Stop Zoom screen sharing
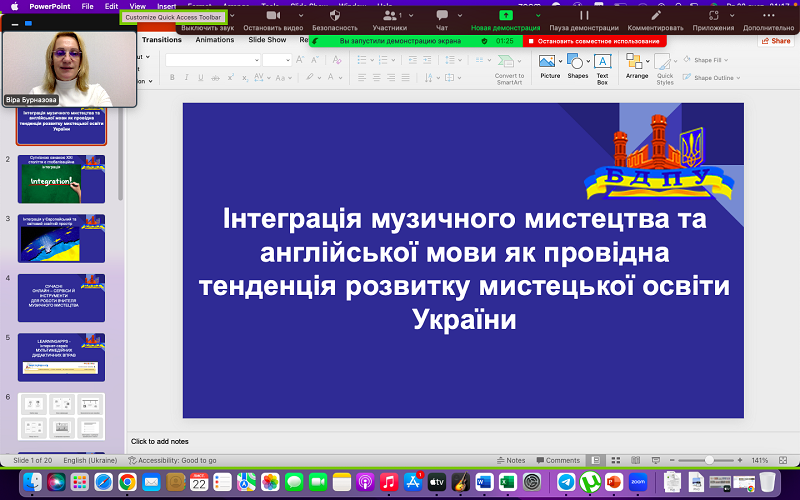Screen dimensions: 800x500 coord(595,41)
